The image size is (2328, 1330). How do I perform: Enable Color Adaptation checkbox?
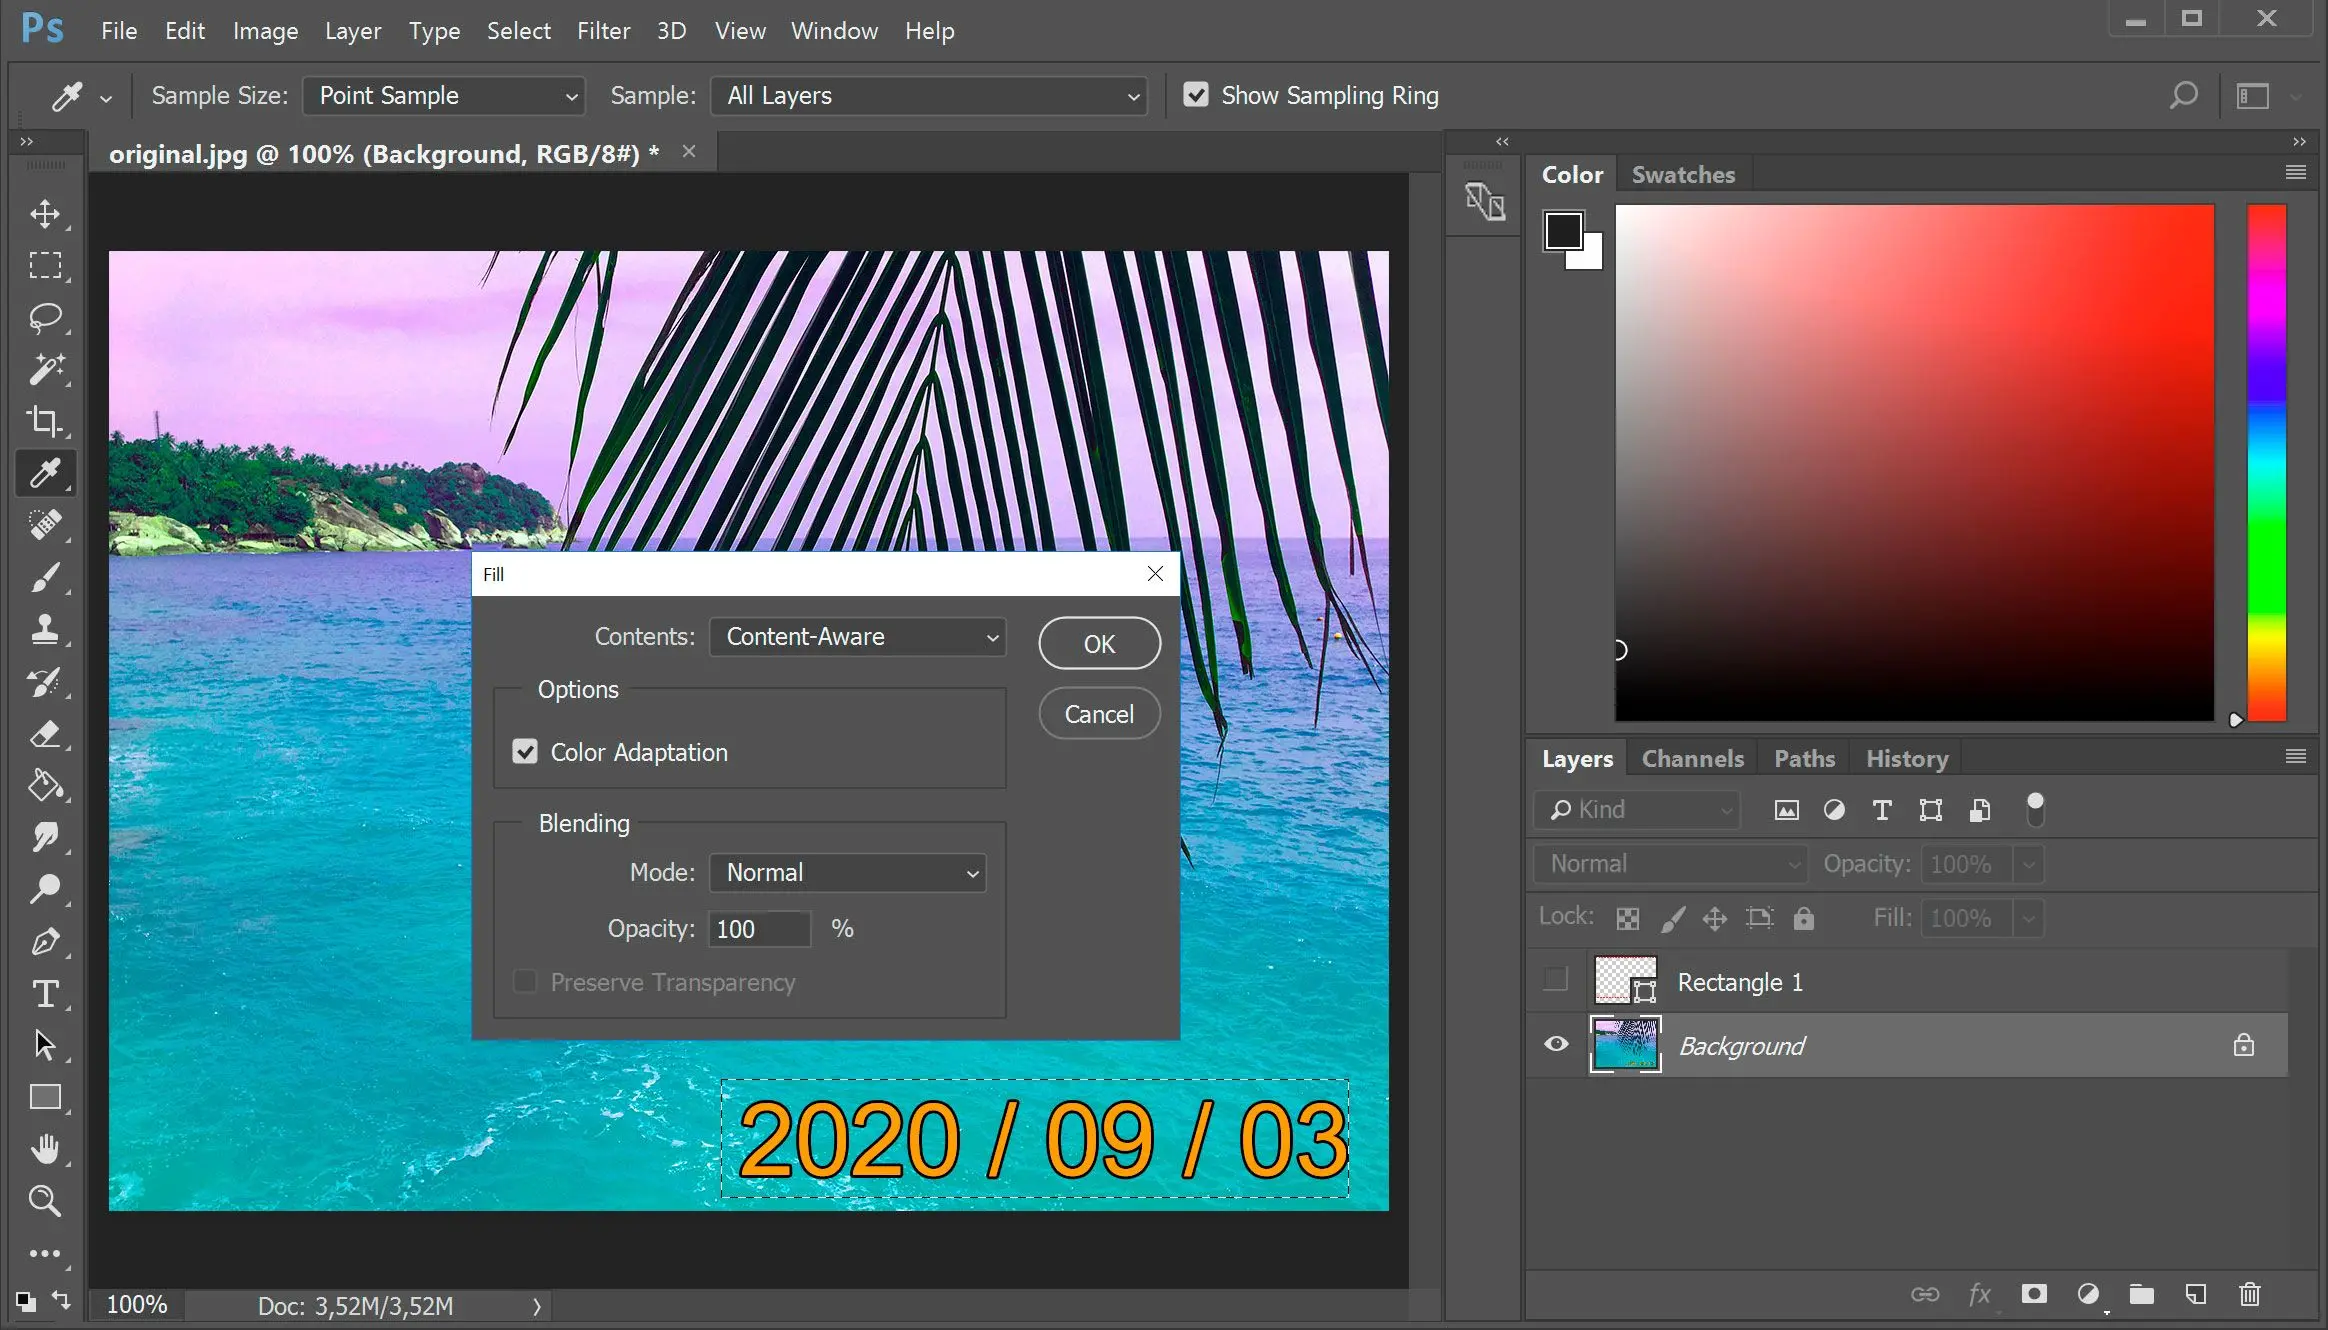pos(524,751)
